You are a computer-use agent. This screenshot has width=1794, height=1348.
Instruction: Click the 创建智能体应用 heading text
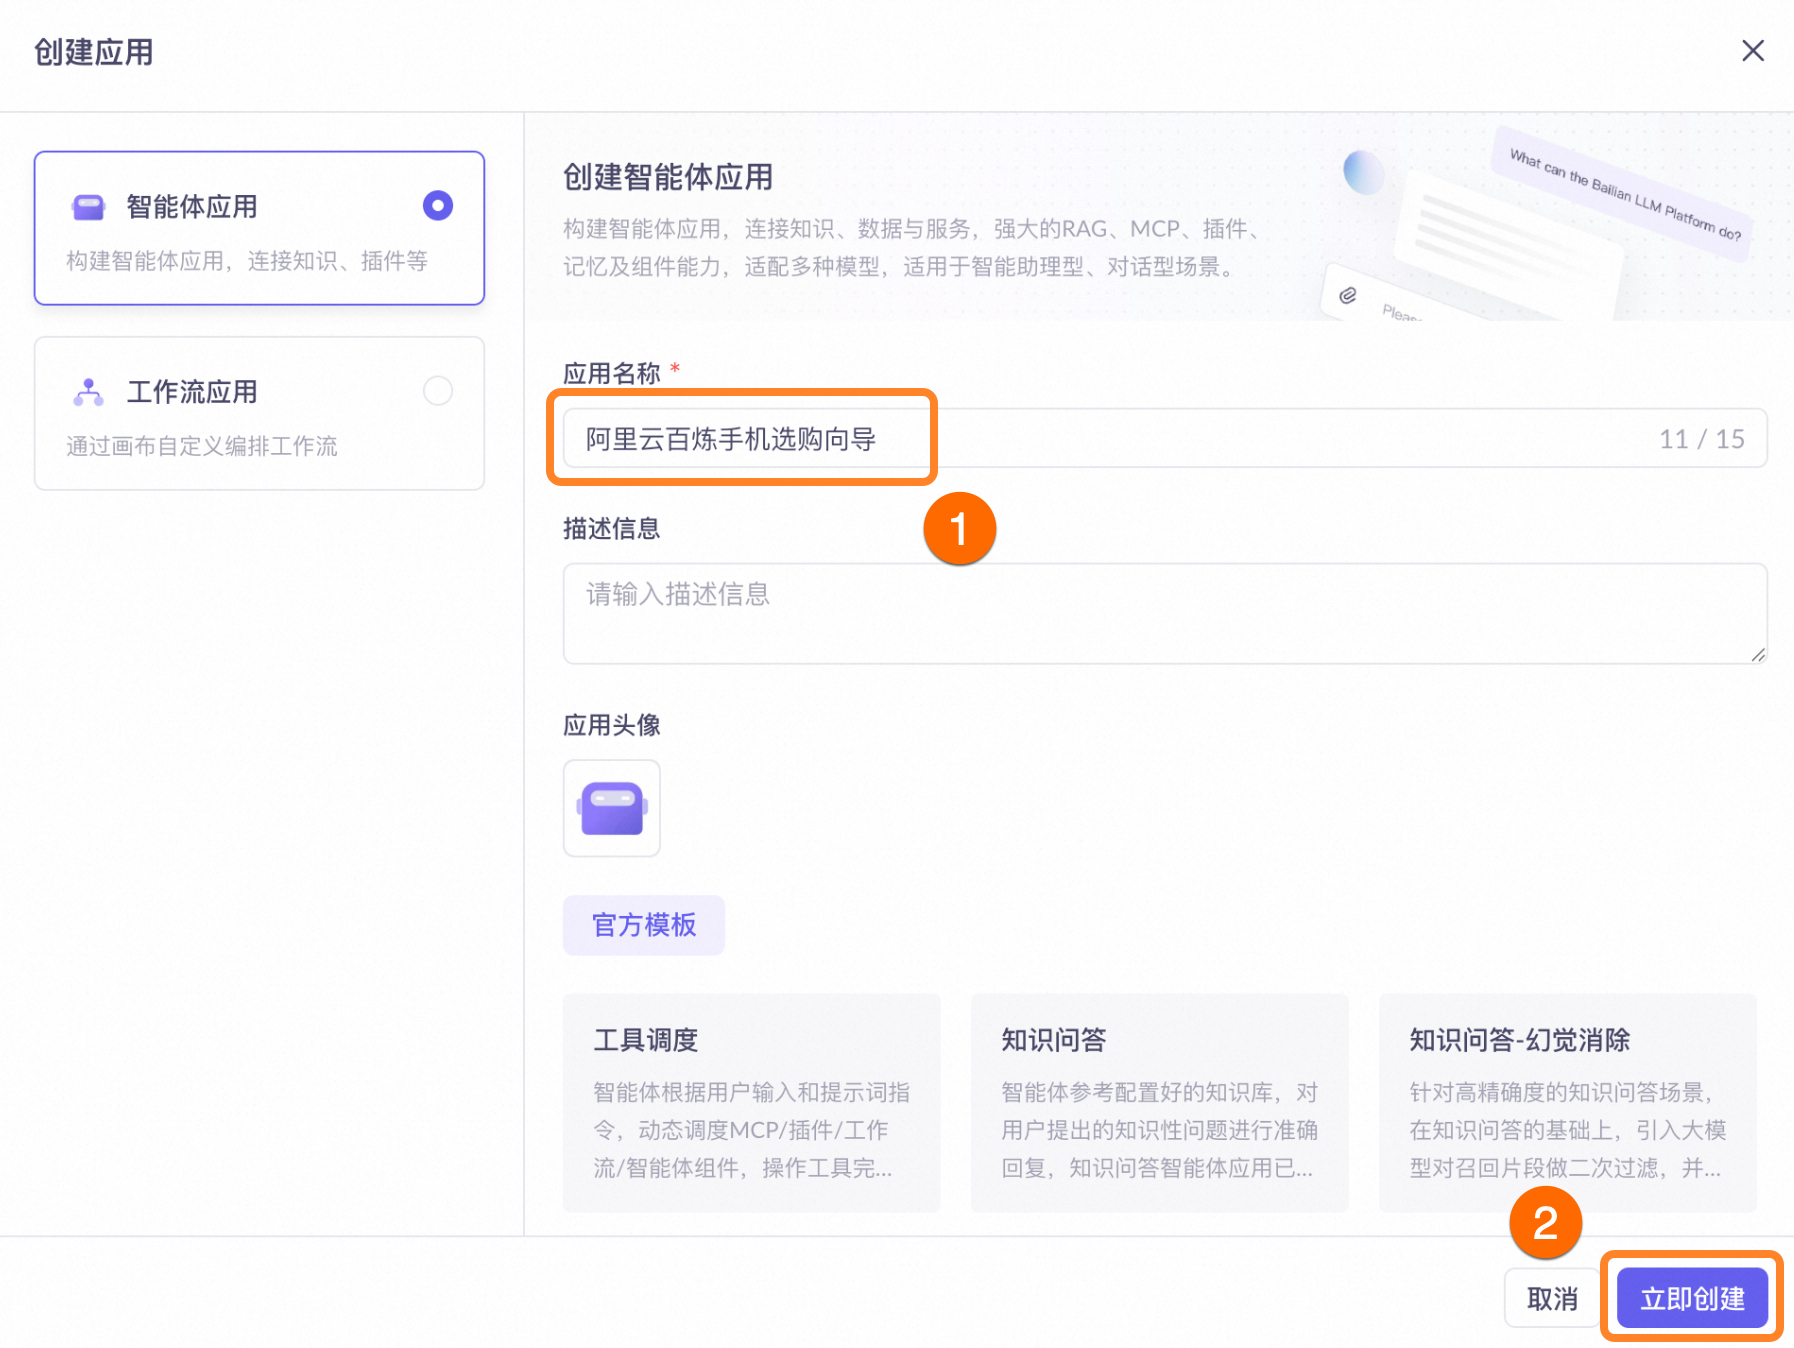(668, 177)
